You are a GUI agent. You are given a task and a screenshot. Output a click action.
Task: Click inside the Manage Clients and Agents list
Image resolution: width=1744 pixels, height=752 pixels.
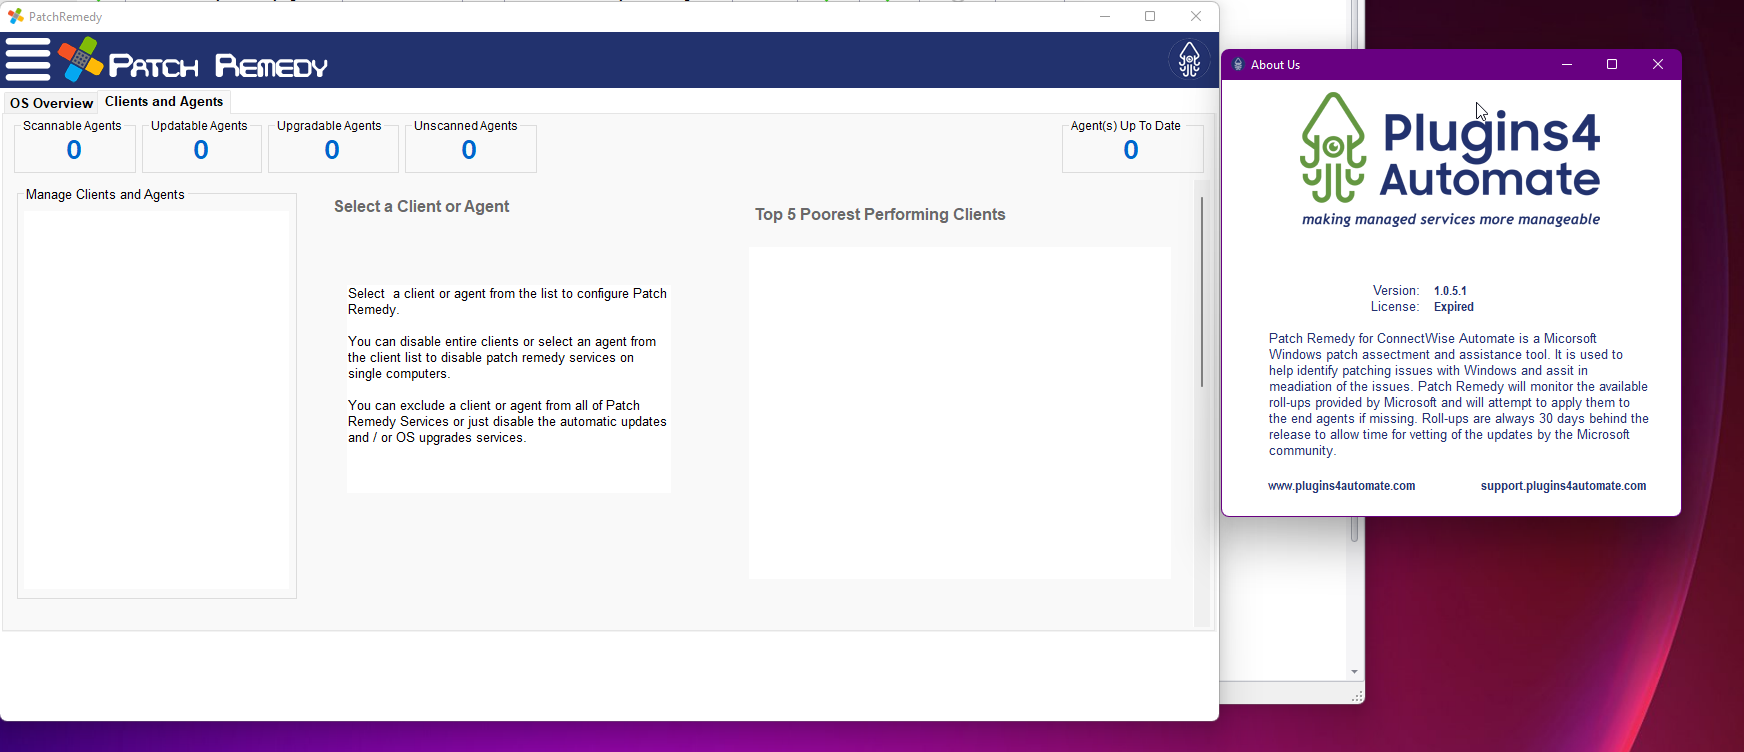click(x=157, y=400)
